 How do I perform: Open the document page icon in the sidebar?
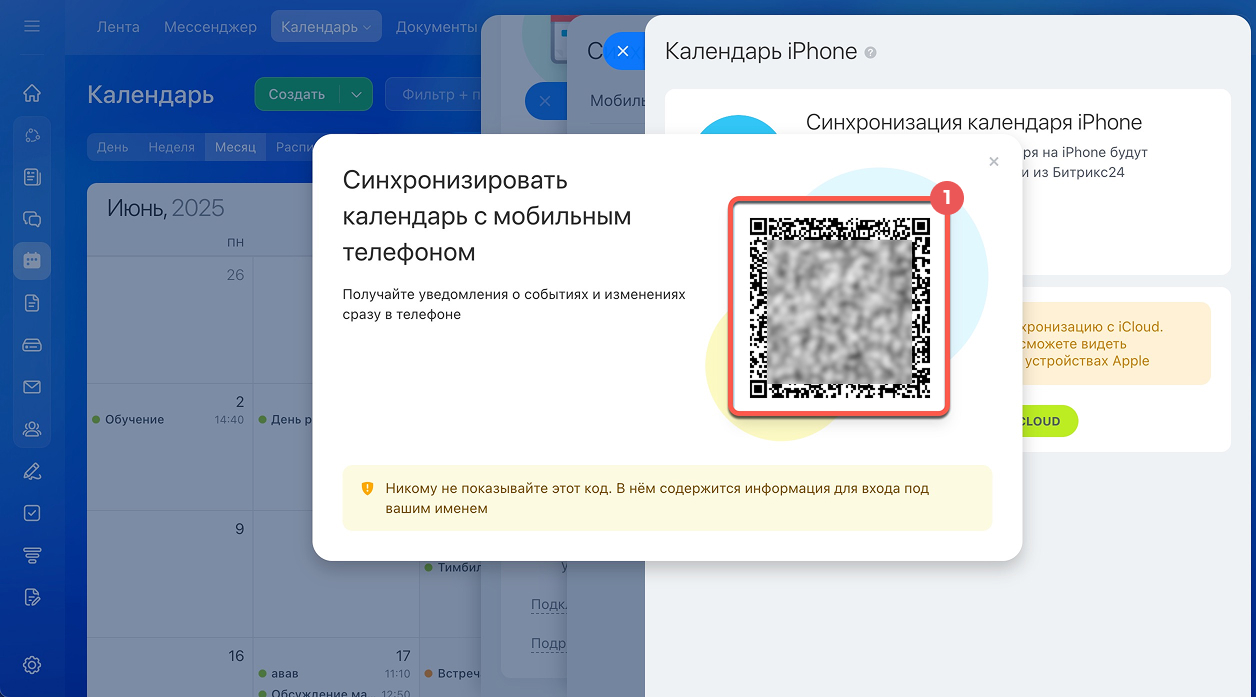coord(32,303)
